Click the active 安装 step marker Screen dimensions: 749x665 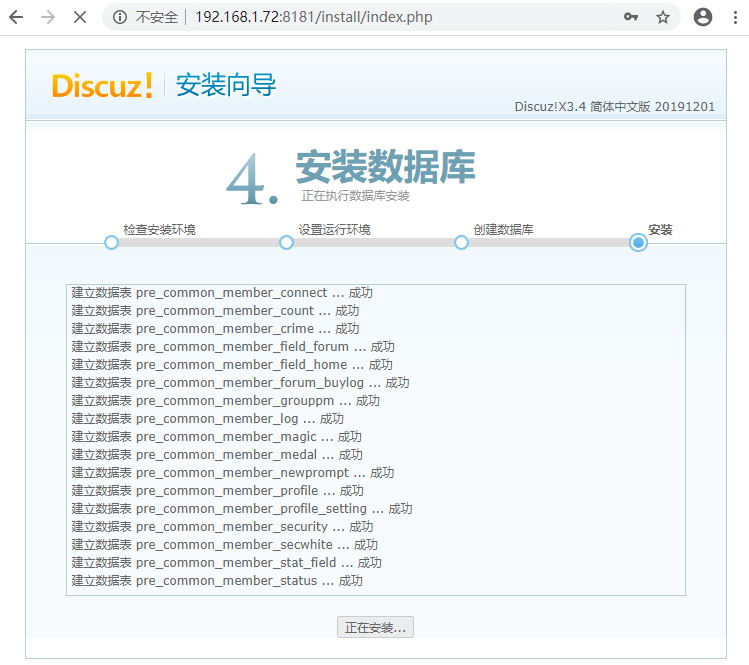point(638,242)
